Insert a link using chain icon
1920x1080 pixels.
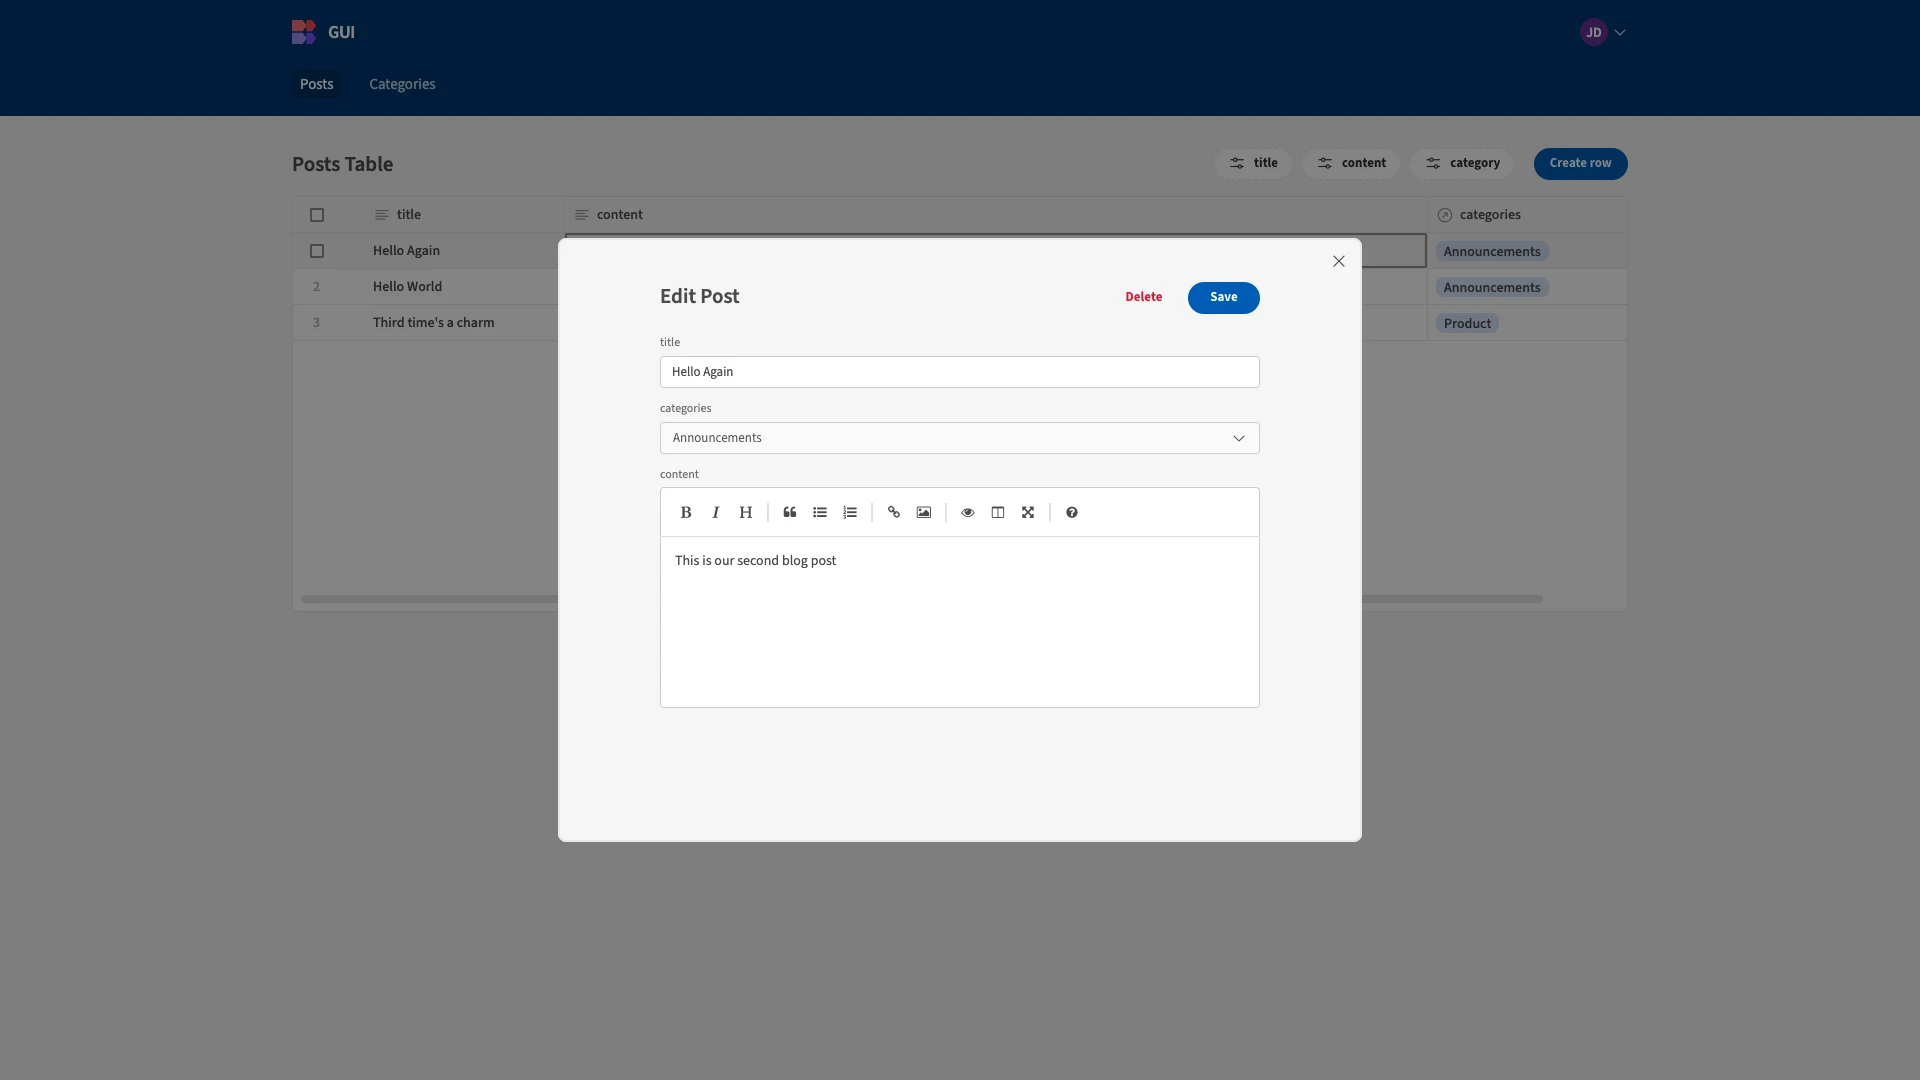(x=894, y=512)
